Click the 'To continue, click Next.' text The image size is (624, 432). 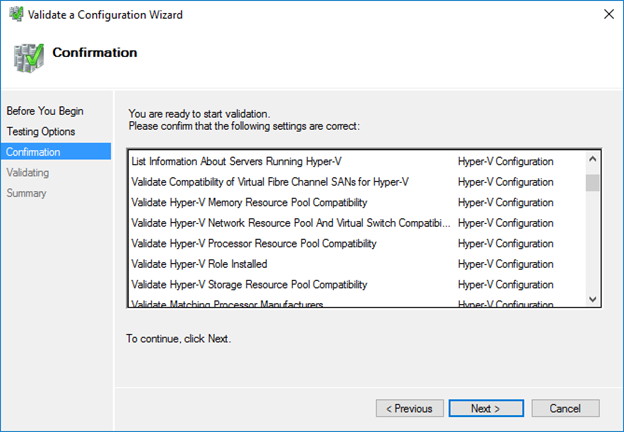coord(179,339)
